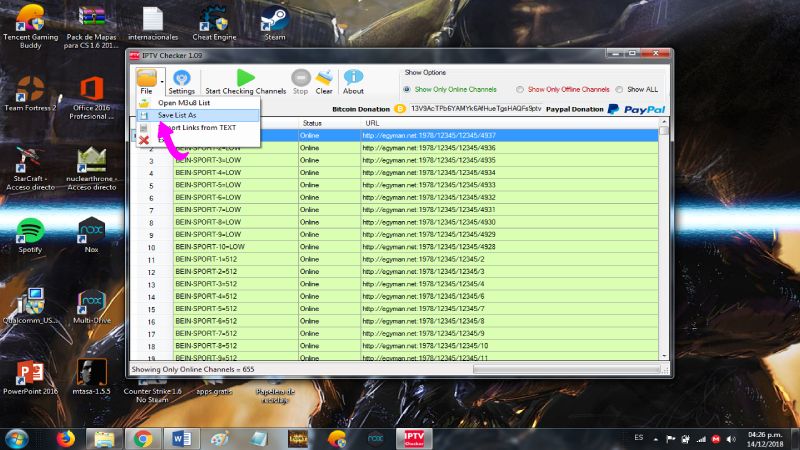Screen dimensions: 800x450
Task: Open Qualcomm_US desktop icon
Action: click(x=31, y=306)
